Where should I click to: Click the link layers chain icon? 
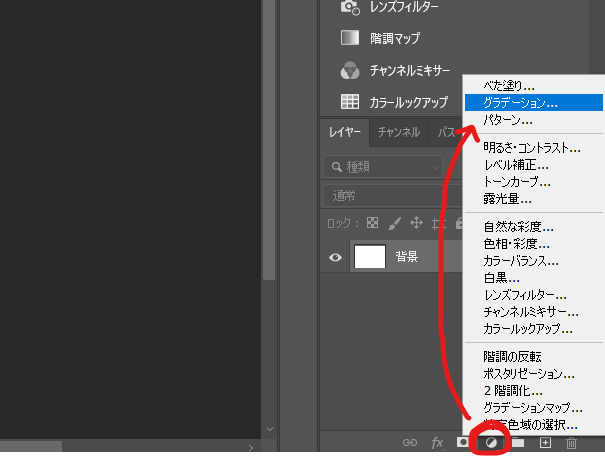click(x=410, y=442)
